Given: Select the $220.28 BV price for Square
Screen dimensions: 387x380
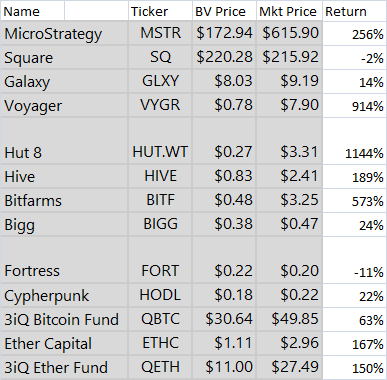Looking at the screenshot, I should [224, 57].
